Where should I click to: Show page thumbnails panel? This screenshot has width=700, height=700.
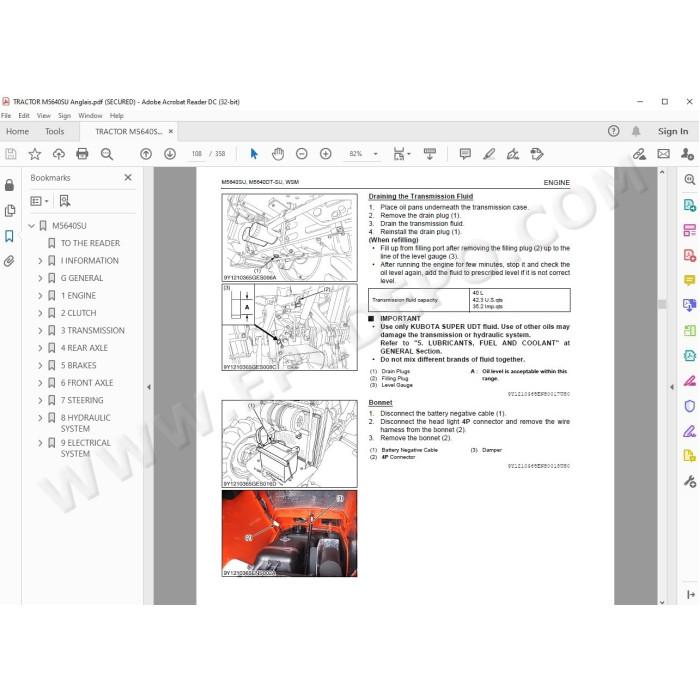(9, 210)
